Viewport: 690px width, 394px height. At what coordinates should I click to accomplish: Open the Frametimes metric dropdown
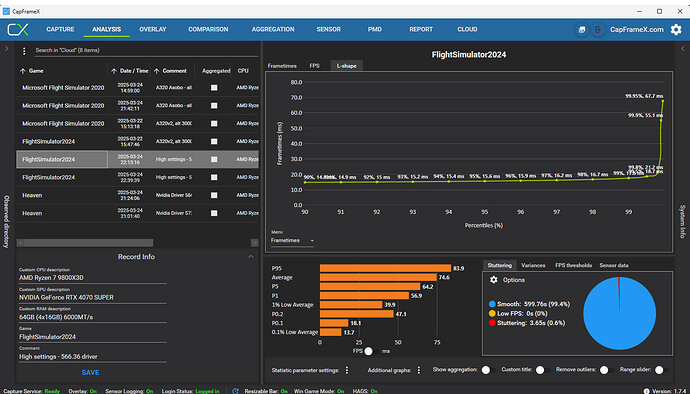[x=292, y=240]
